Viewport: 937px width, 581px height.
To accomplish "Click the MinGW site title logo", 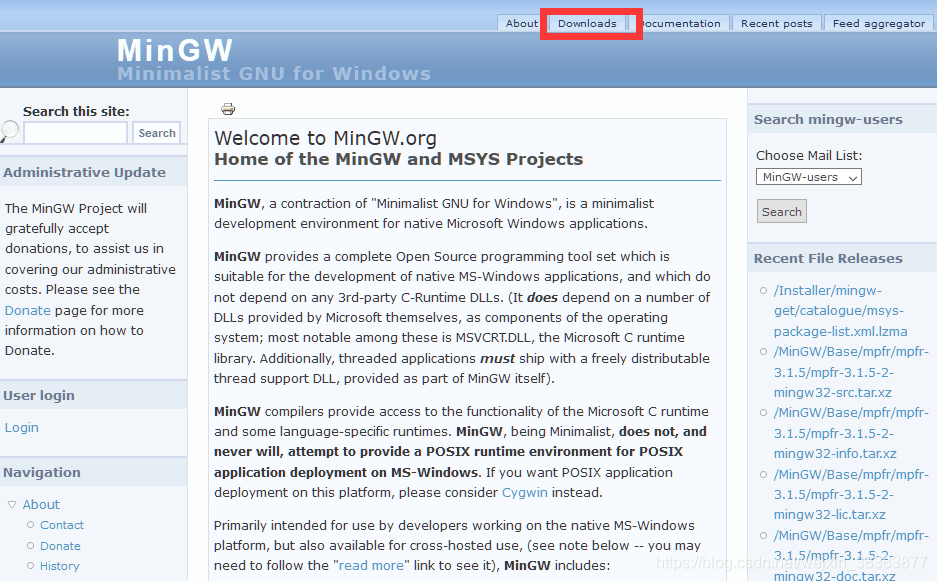I will point(175,50).
